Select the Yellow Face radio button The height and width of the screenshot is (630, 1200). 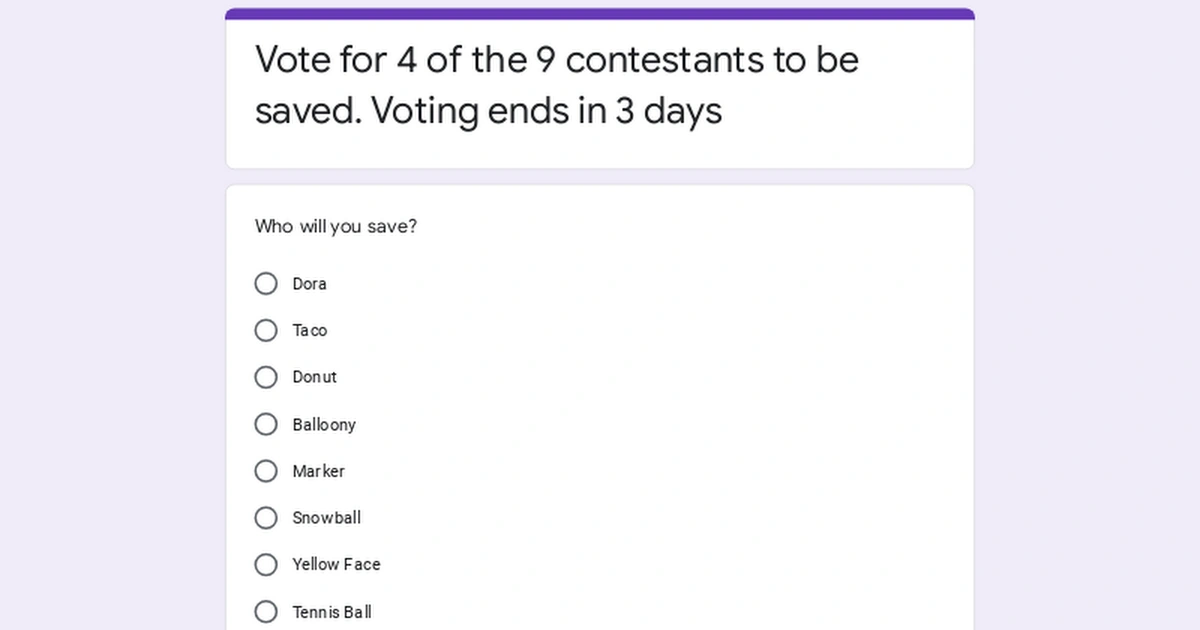[265, 564]
